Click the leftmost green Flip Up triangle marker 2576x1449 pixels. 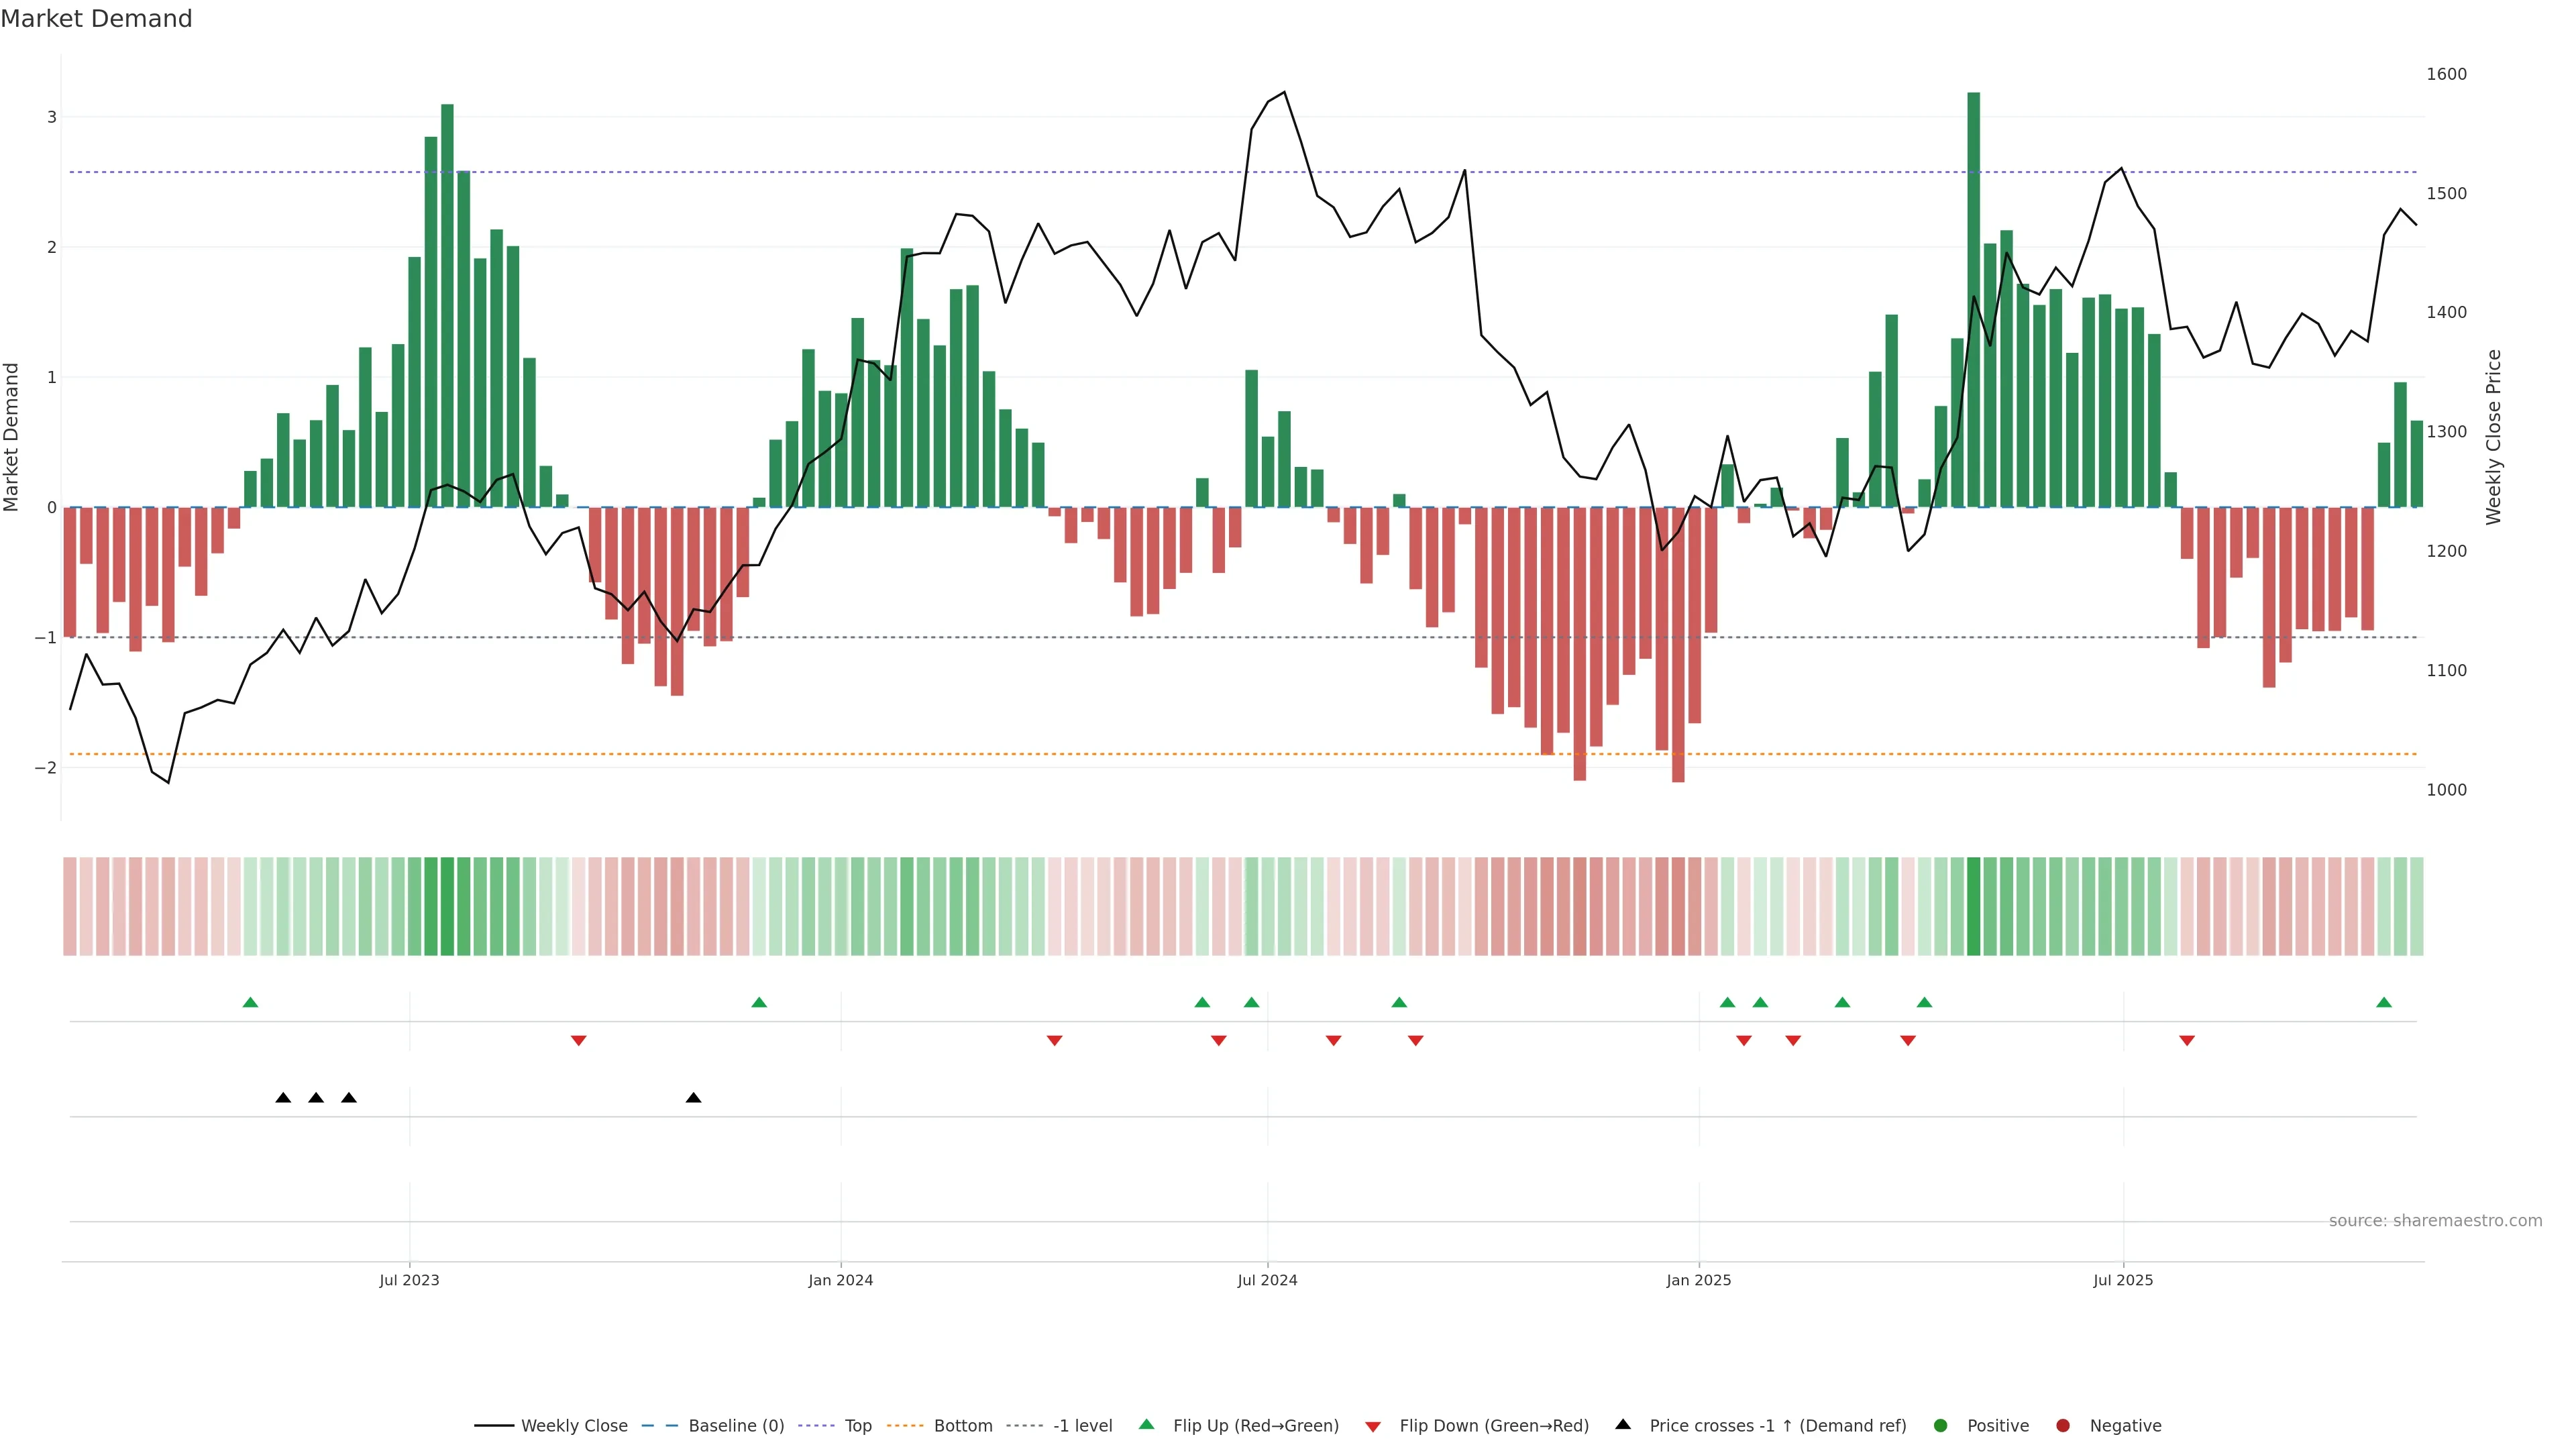250,1002
